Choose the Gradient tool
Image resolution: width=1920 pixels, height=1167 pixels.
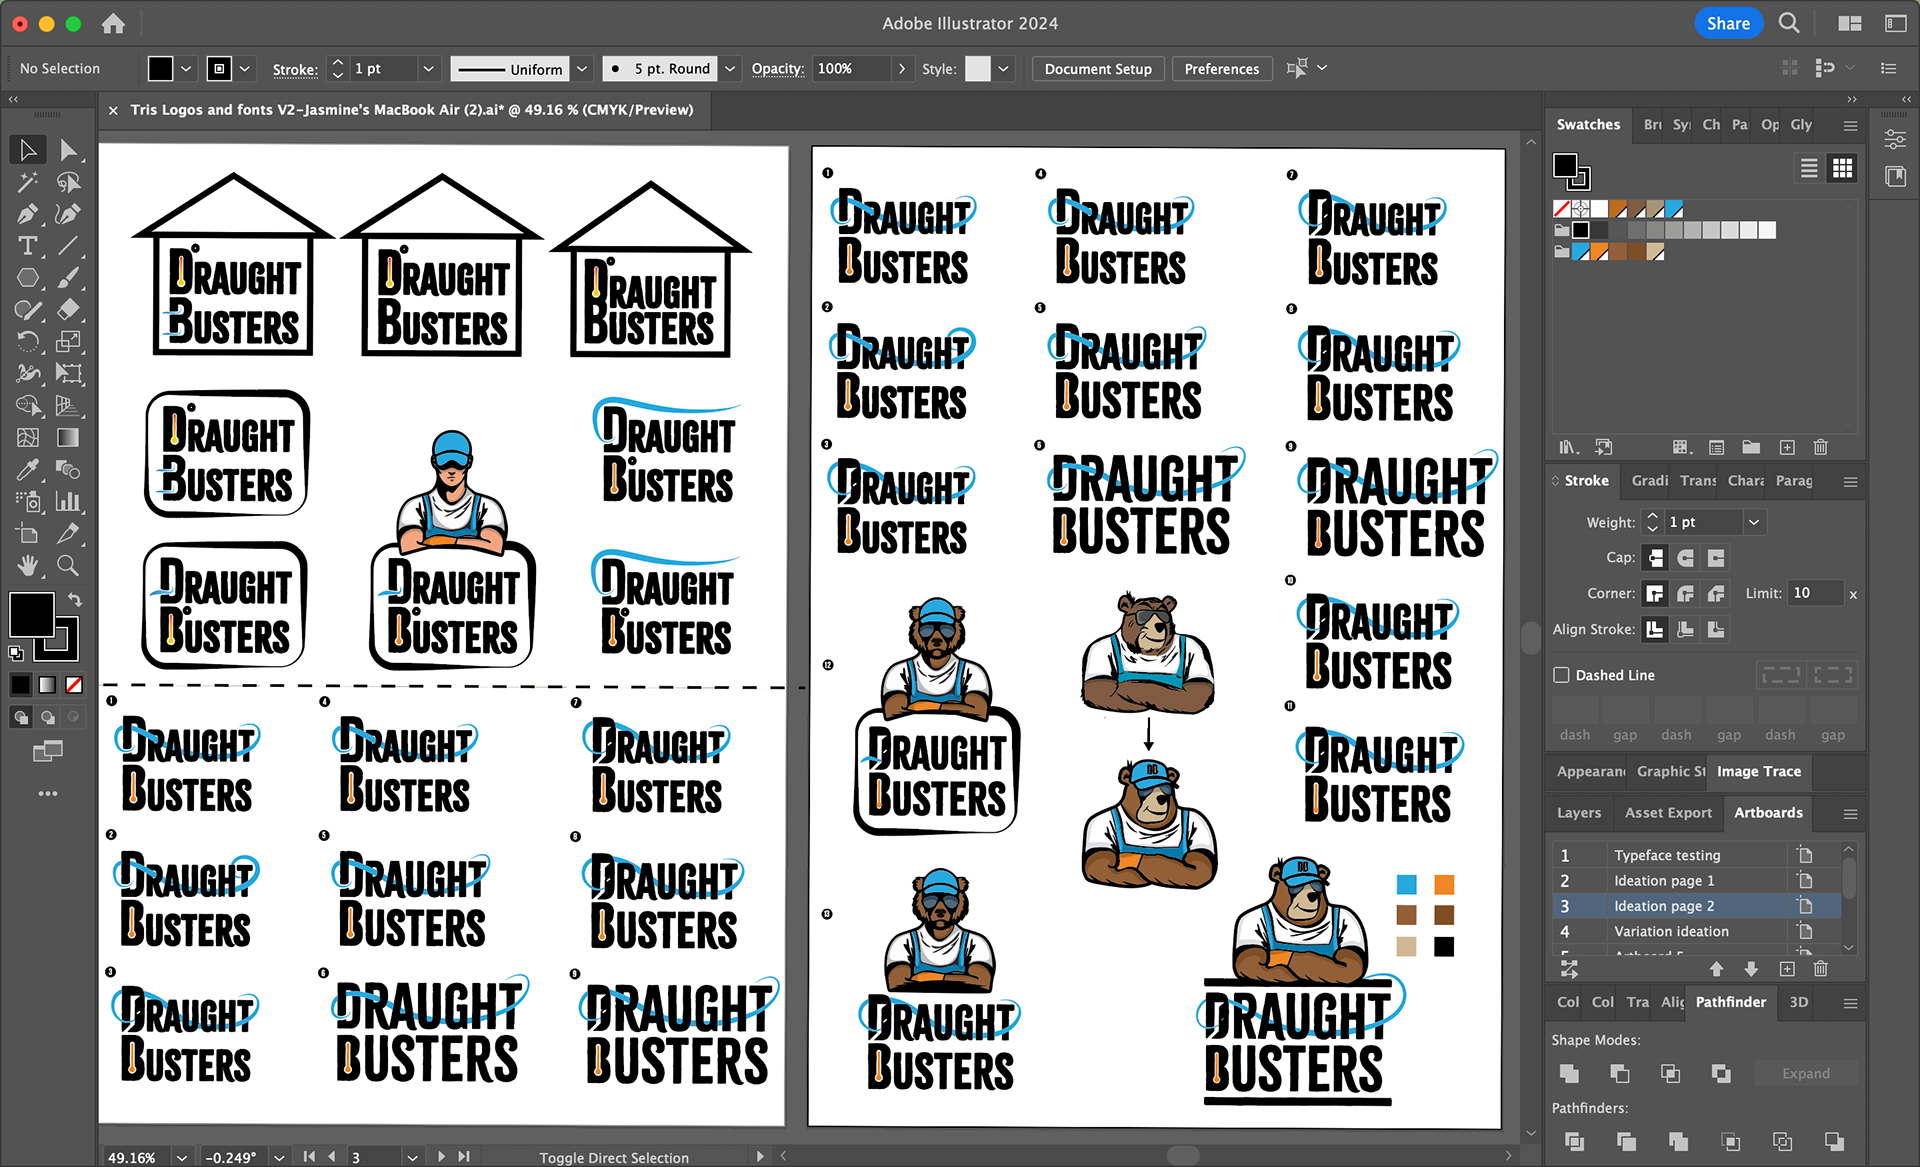point(68,438)
